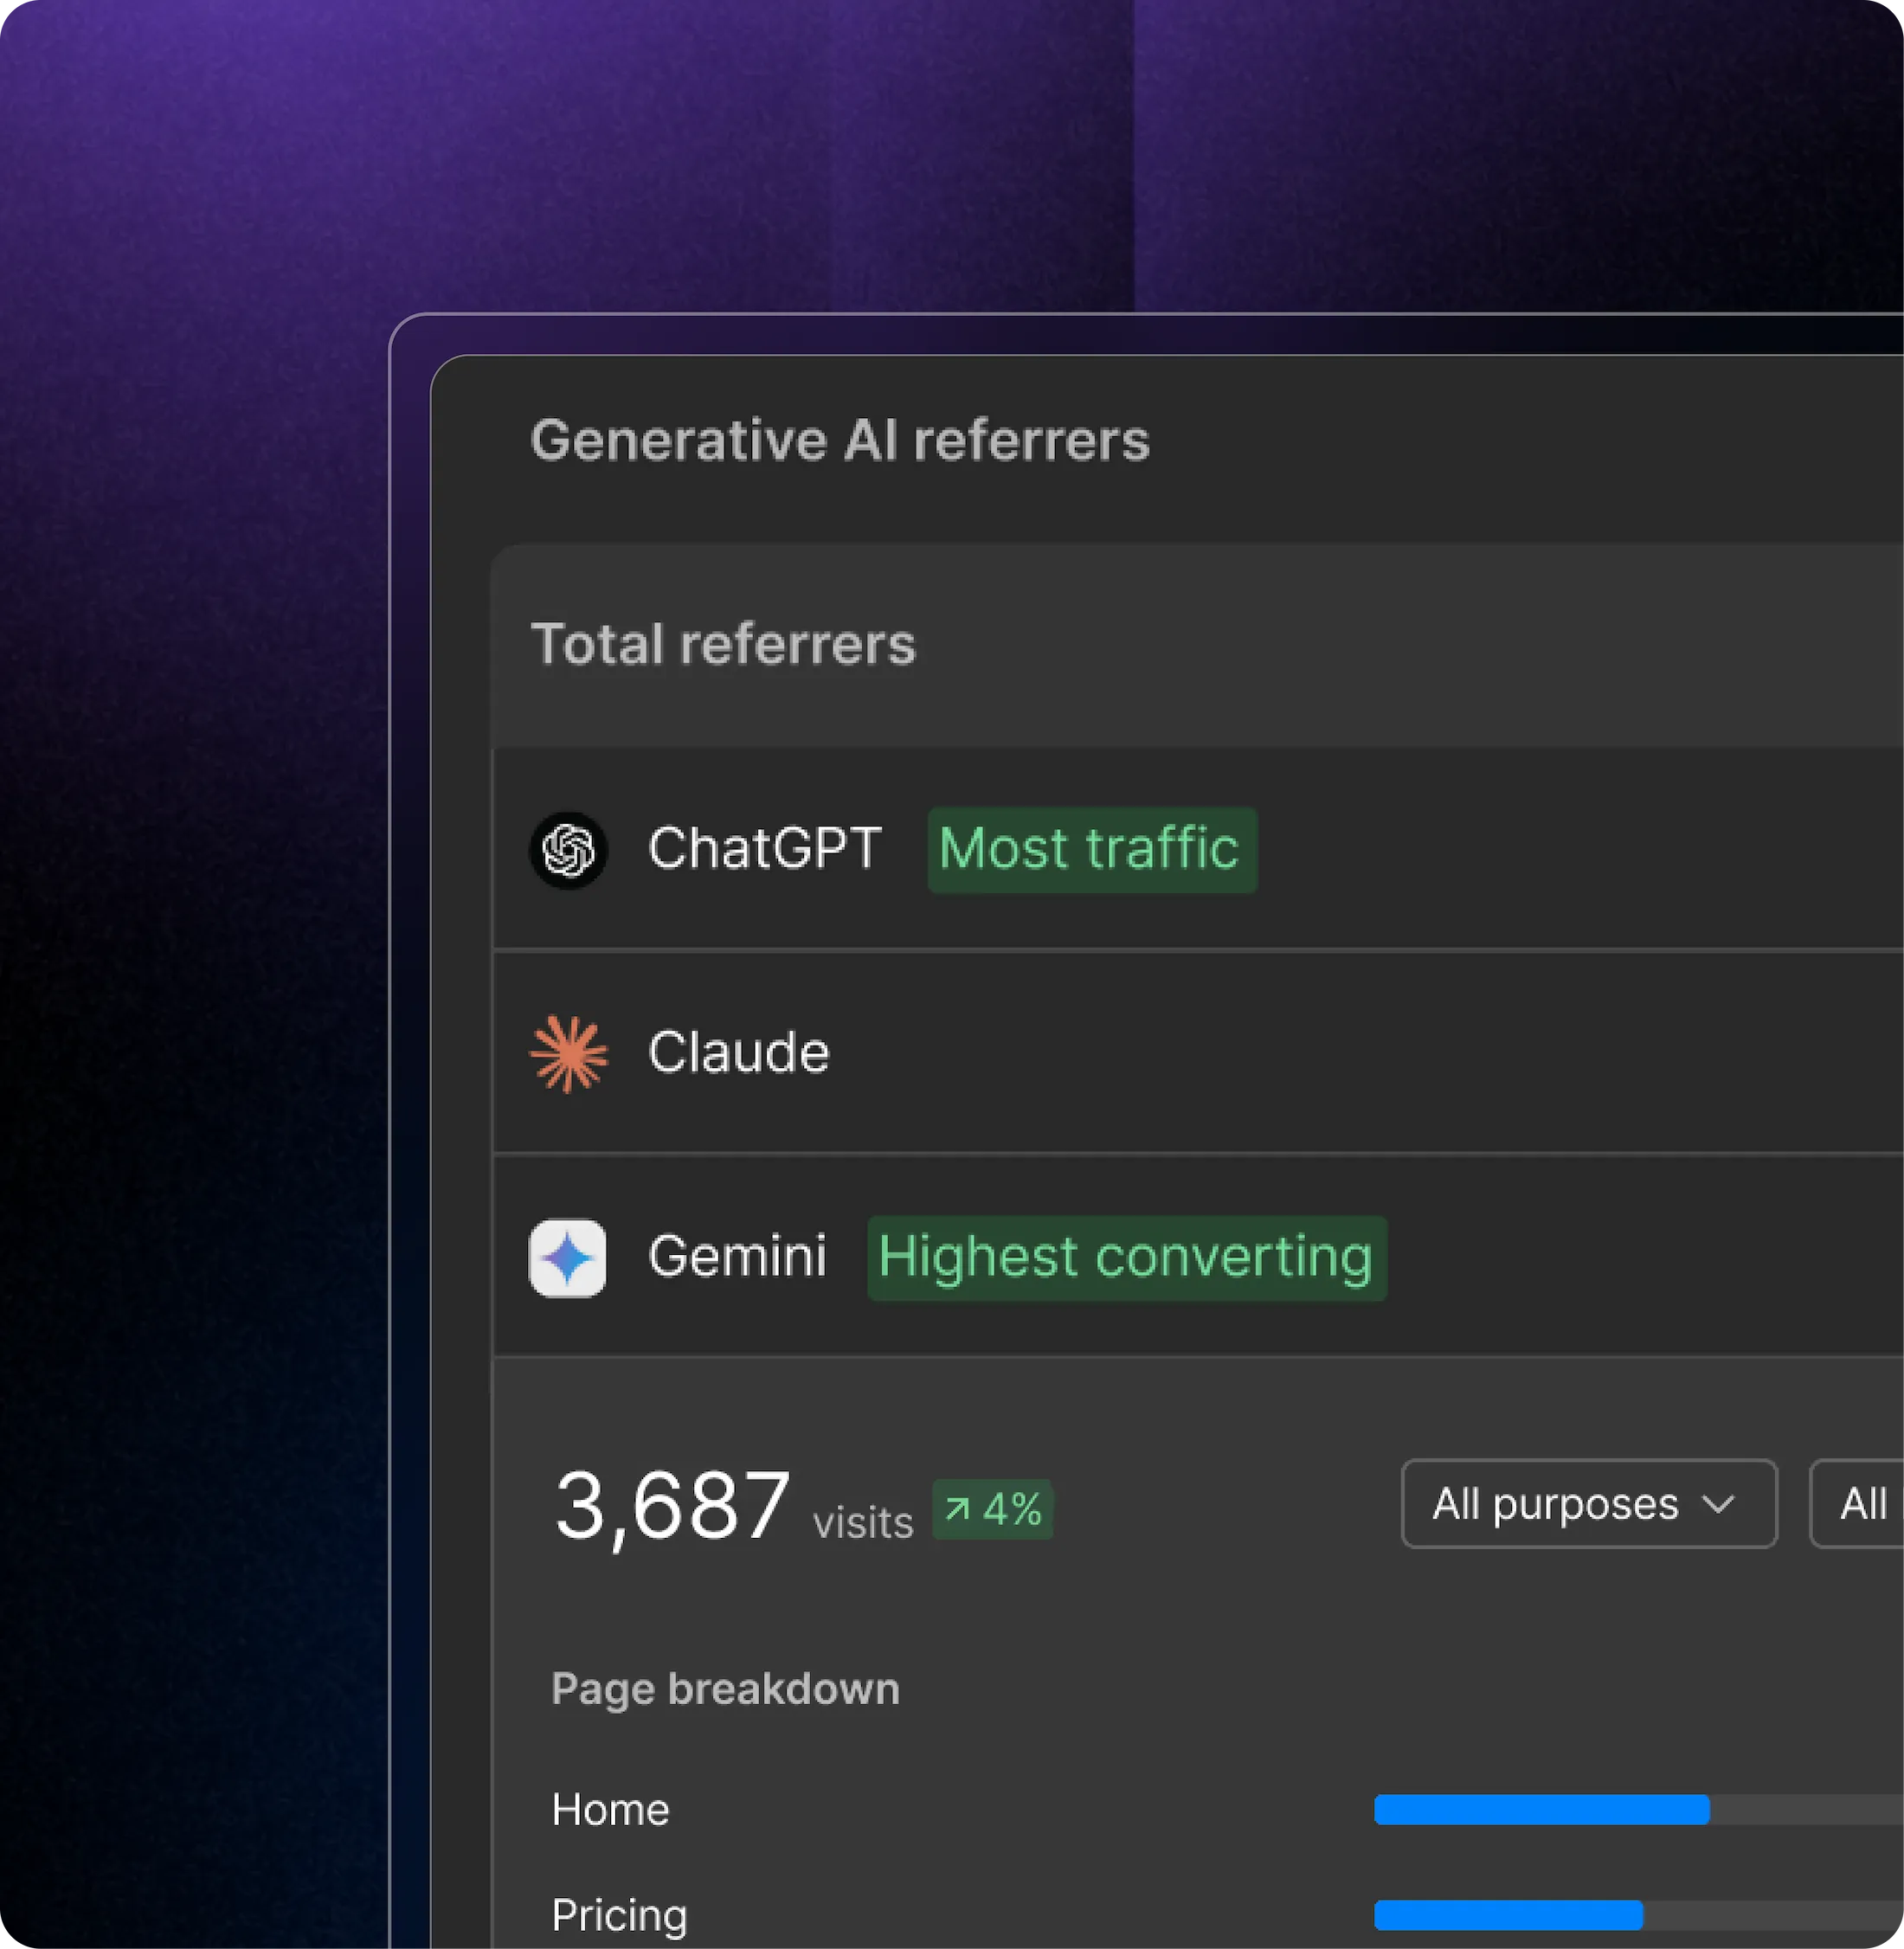Select the ChatGPT referrer name
The height and width of the screenshot is (1949, 1904).
pyautogui.click(x=765, y=849)
